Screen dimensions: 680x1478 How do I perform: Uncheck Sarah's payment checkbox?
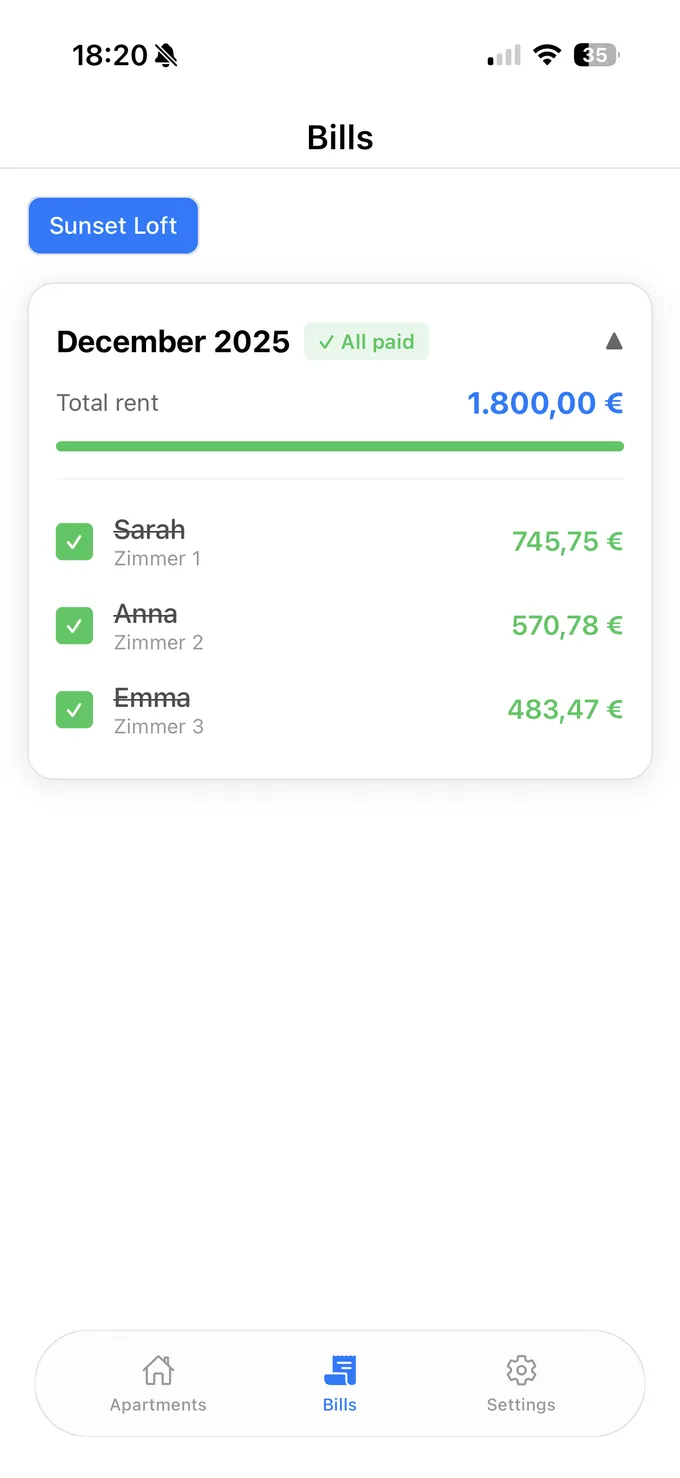pos(74,541)
